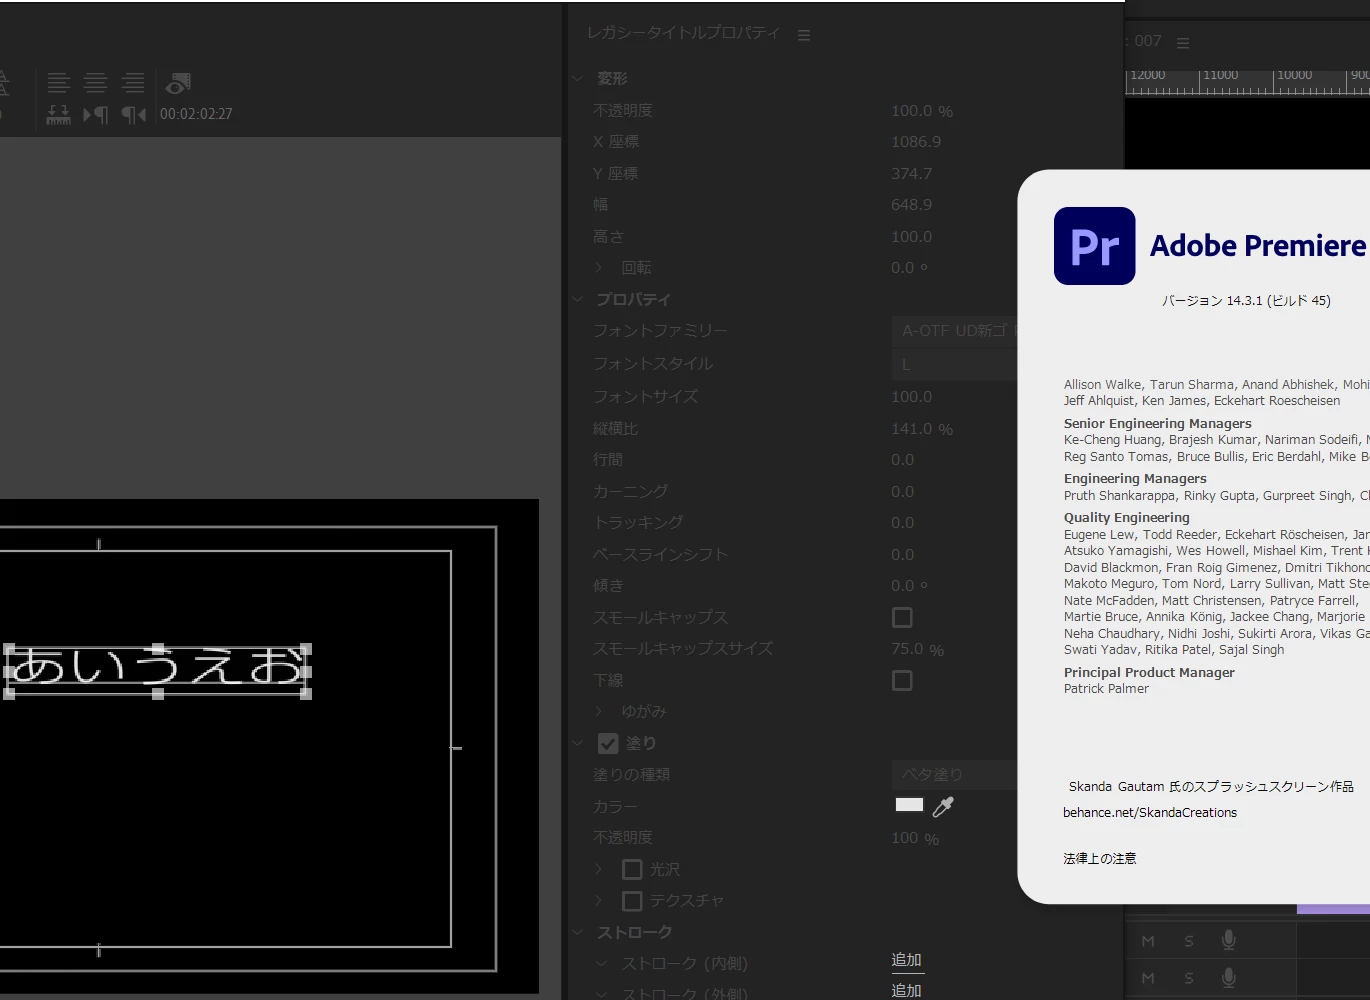
Task: Center-align the title text
Action: click(x=96, y=83)
